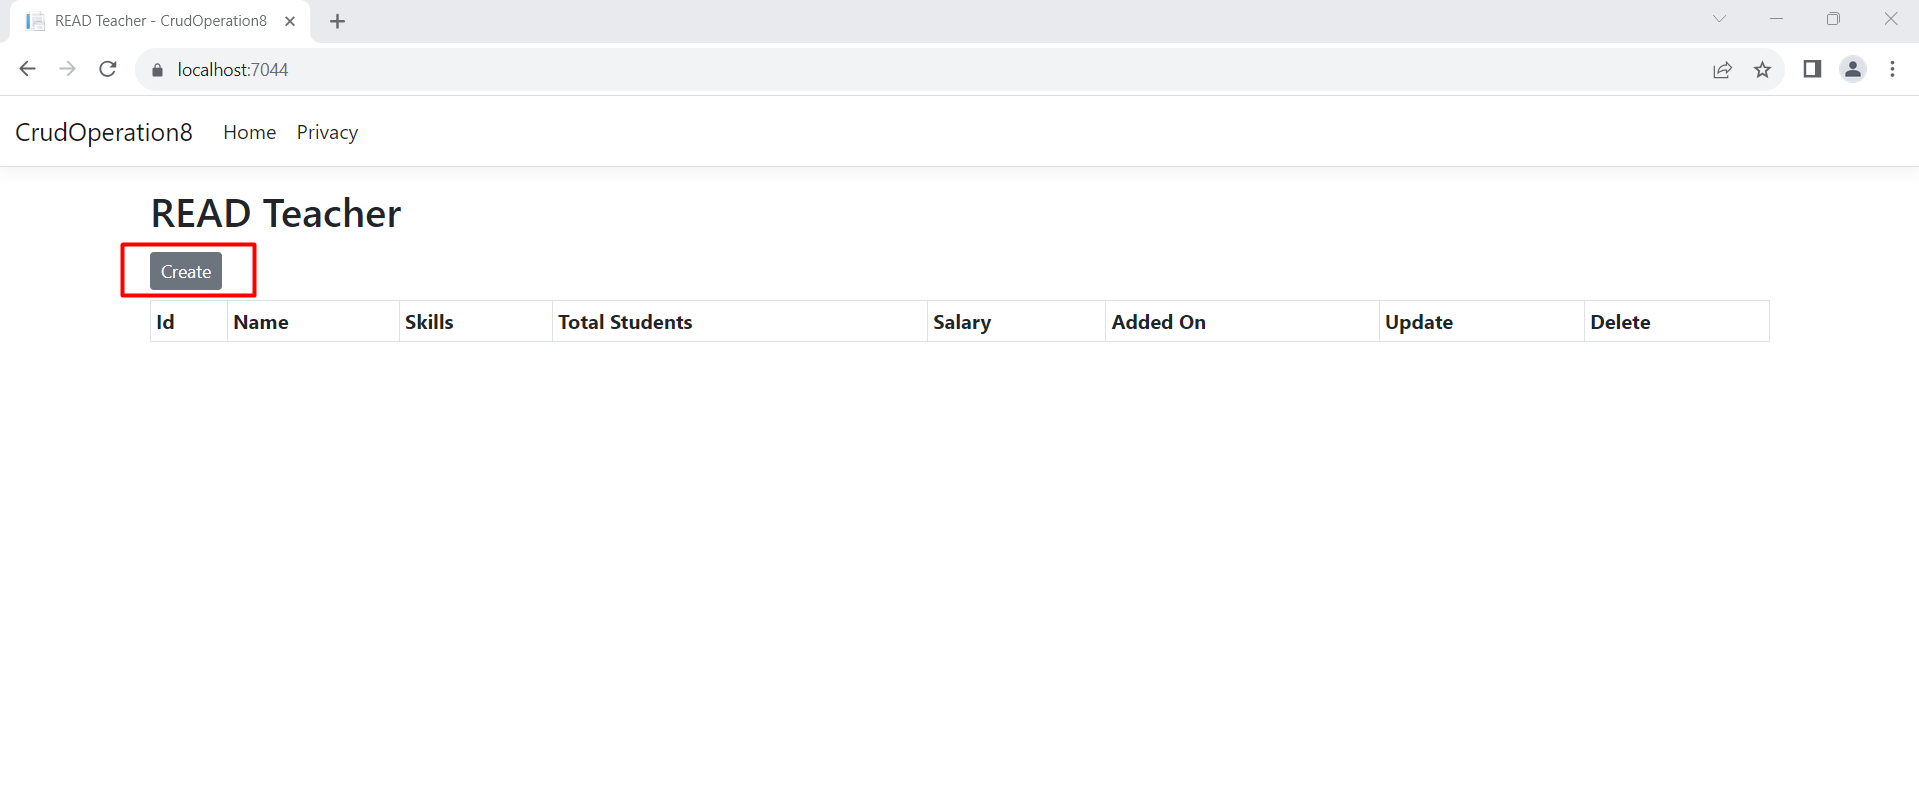Click the Added On column header
The image size is (1919, 800).
click(1242, 322)
